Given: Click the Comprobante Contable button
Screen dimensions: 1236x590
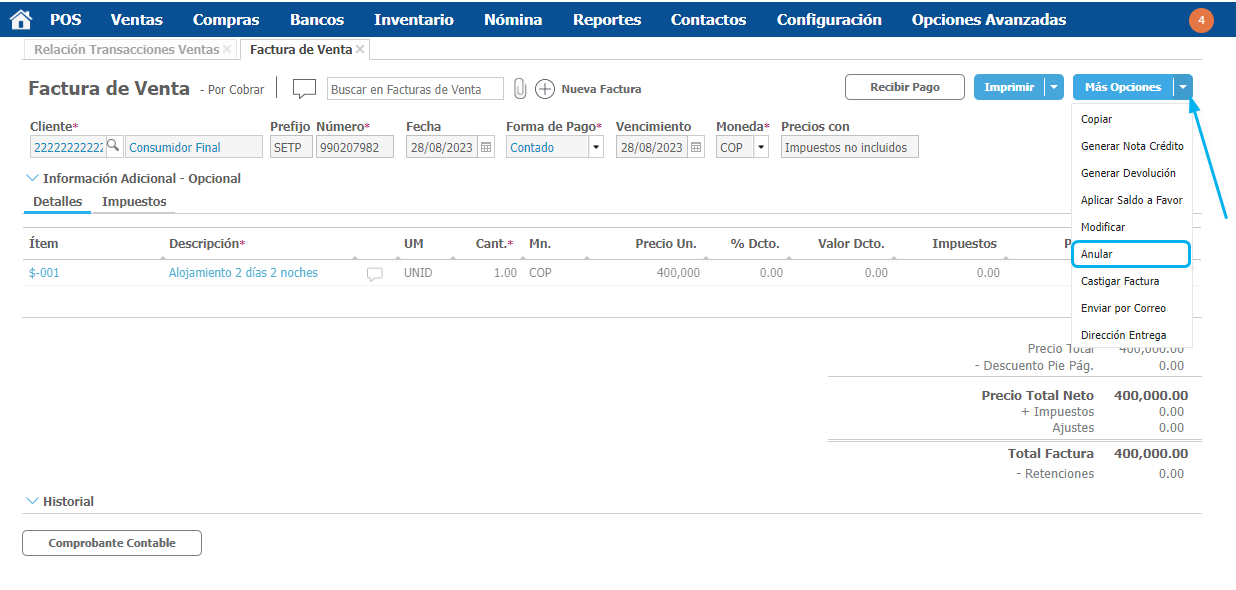Looking at the screenshot, I should 112,543.
